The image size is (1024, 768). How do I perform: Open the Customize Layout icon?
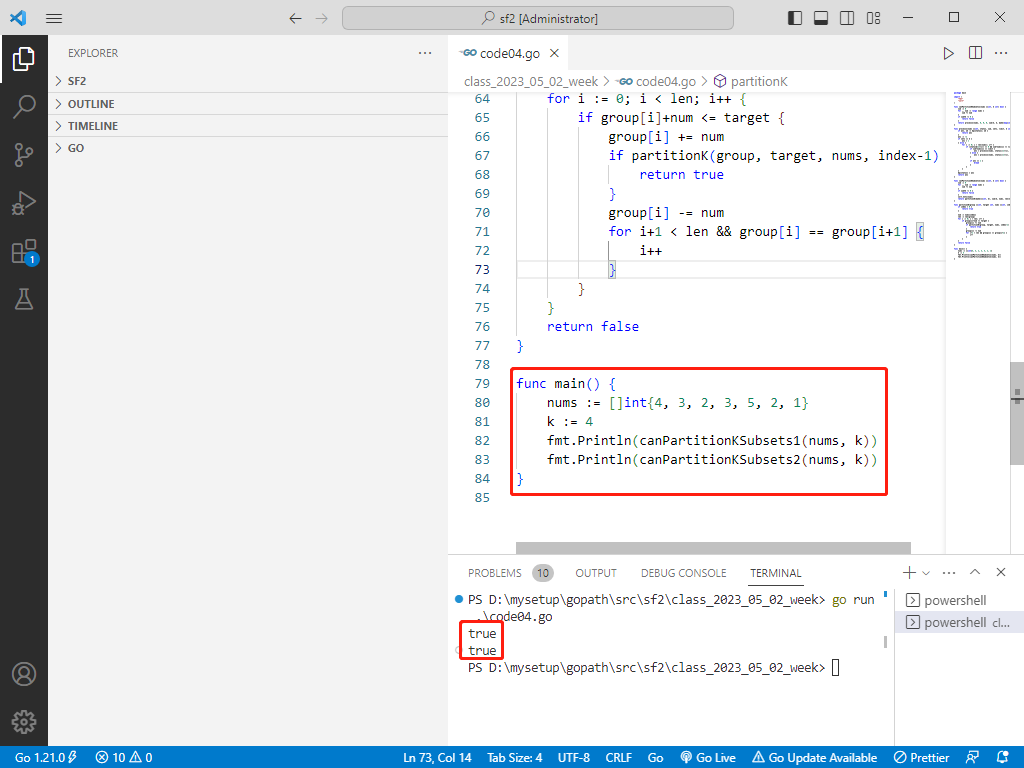874,18
